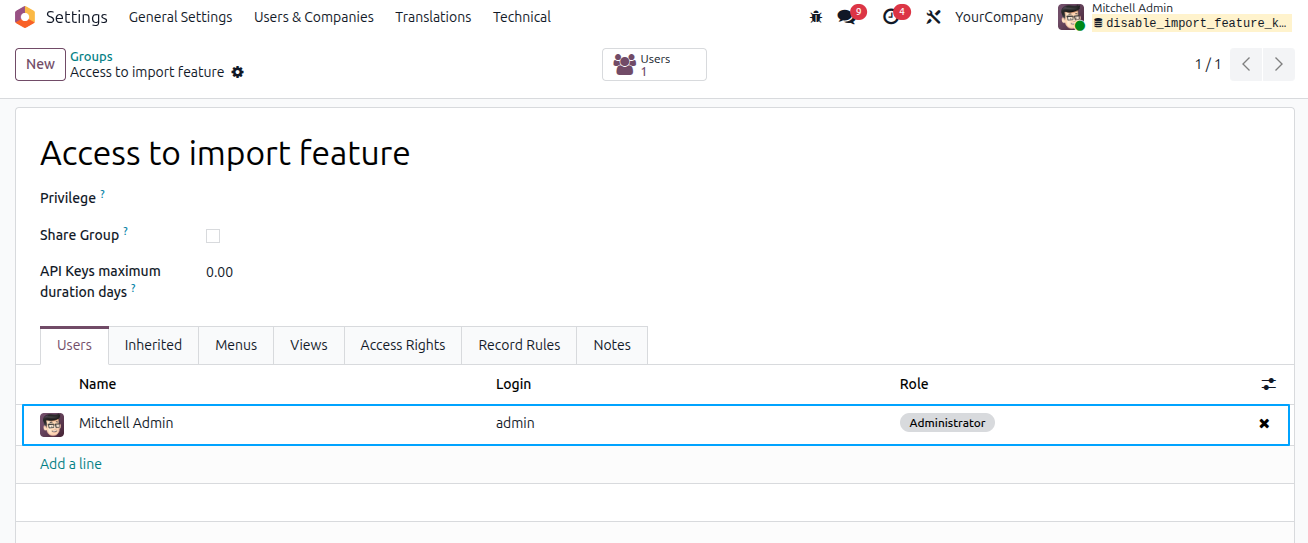
Task: Open the Translations menu
Action: pyautogui.click(x=433, y=17)
